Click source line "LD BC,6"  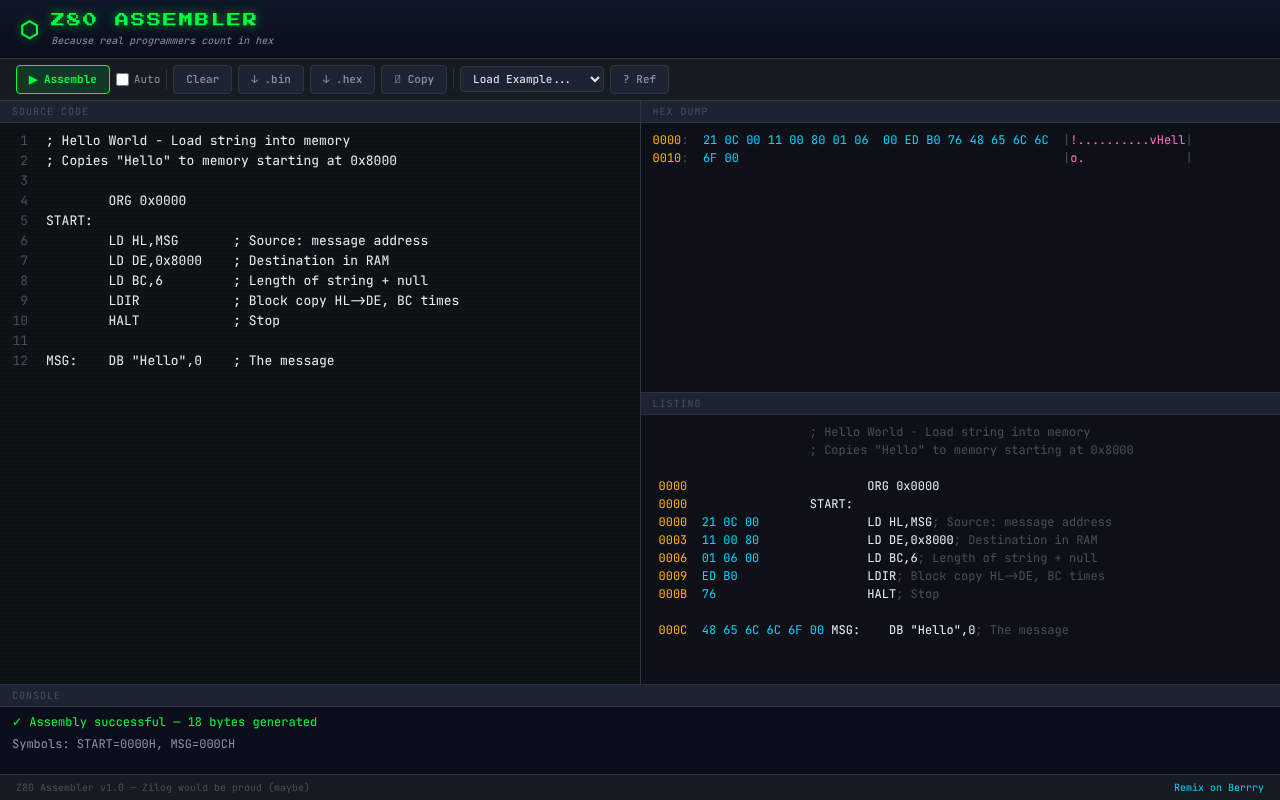click(x=135, y=281)
